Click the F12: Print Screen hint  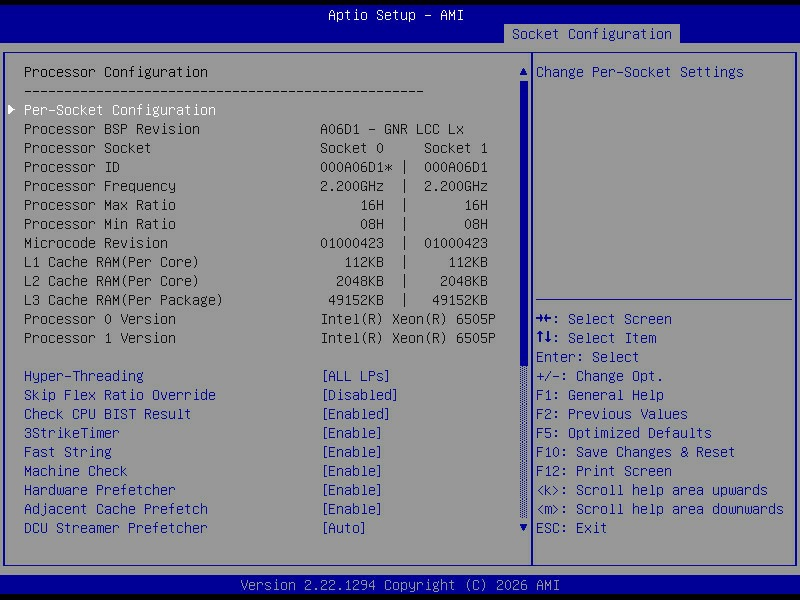pyautogui.click(x=604, y=471)
